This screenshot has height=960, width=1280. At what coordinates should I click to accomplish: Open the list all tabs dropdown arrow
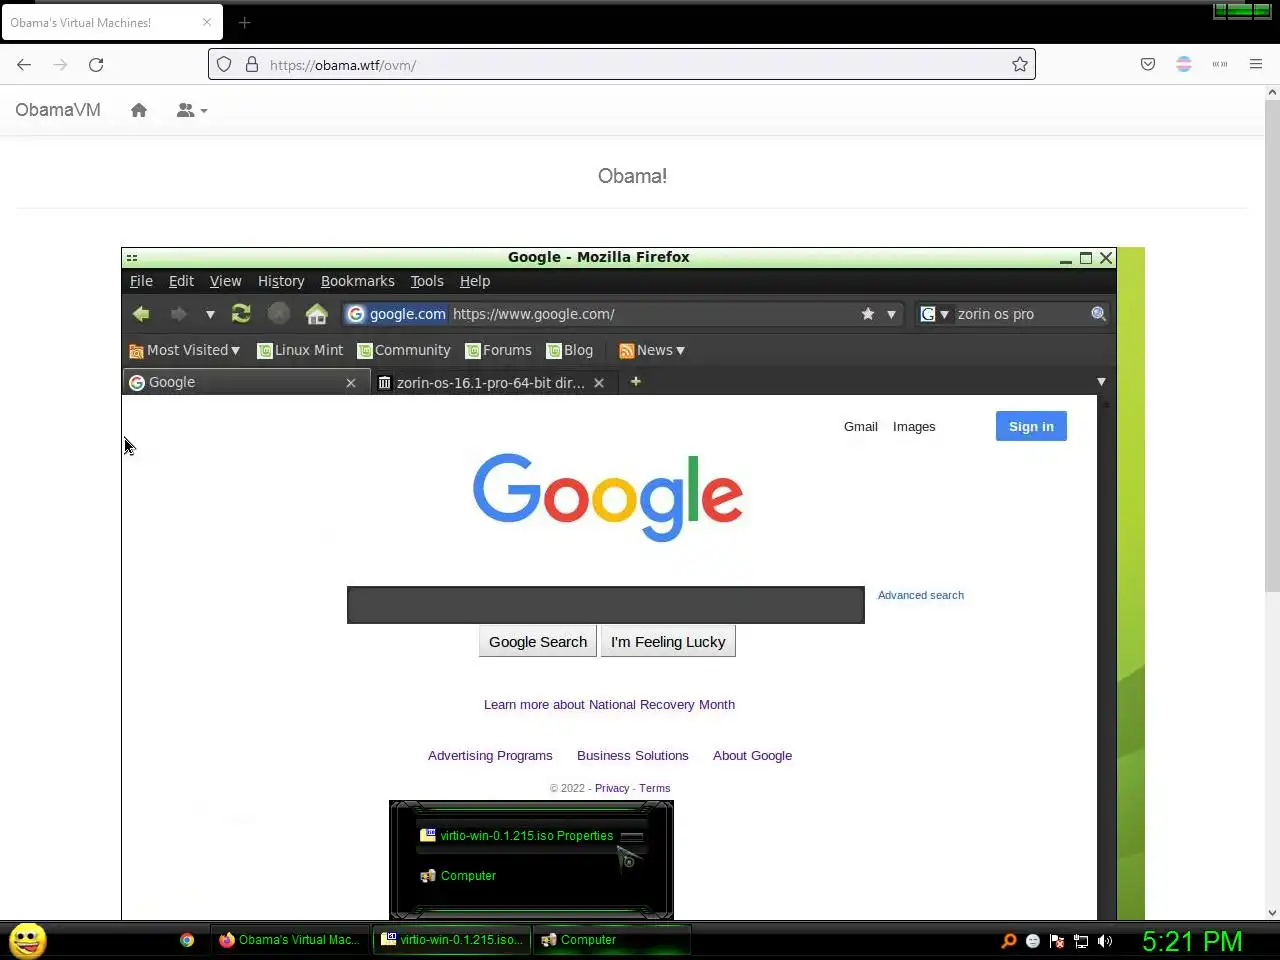coord(1101,382)
